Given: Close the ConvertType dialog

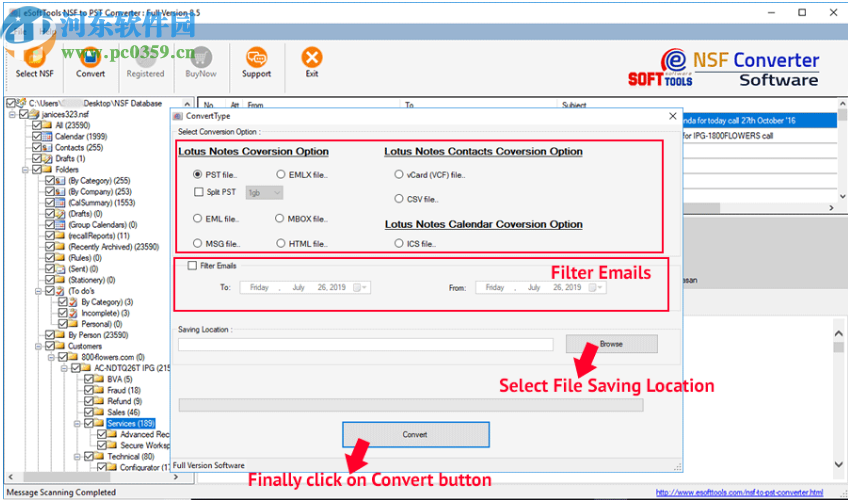Looking at the screenshot, I should 672,116.
